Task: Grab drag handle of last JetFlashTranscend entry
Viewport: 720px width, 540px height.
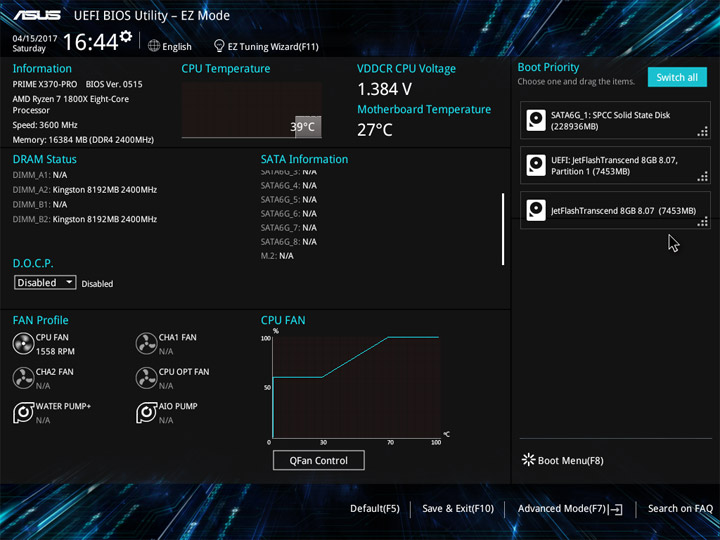Action: [x=703, y=222]
